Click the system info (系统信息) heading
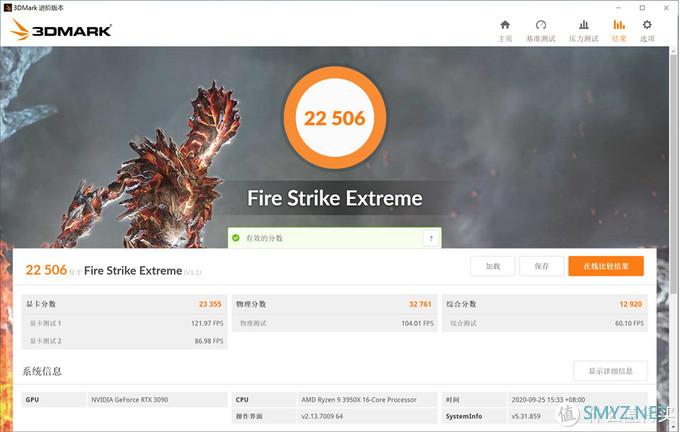 click(42, 371)
